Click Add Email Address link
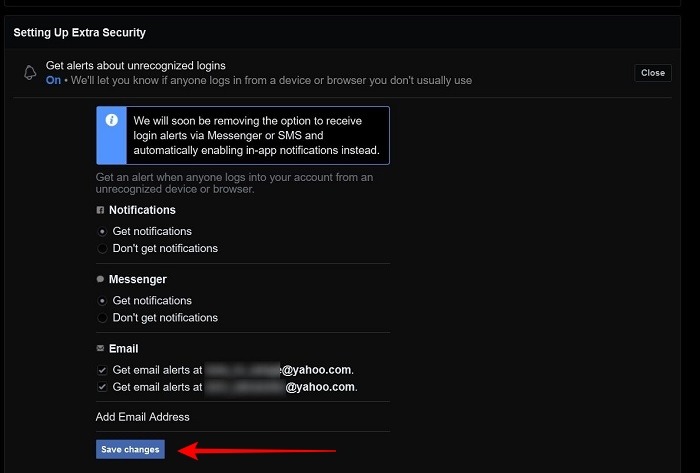The image size is (700, 473). [x=142, y=417]
